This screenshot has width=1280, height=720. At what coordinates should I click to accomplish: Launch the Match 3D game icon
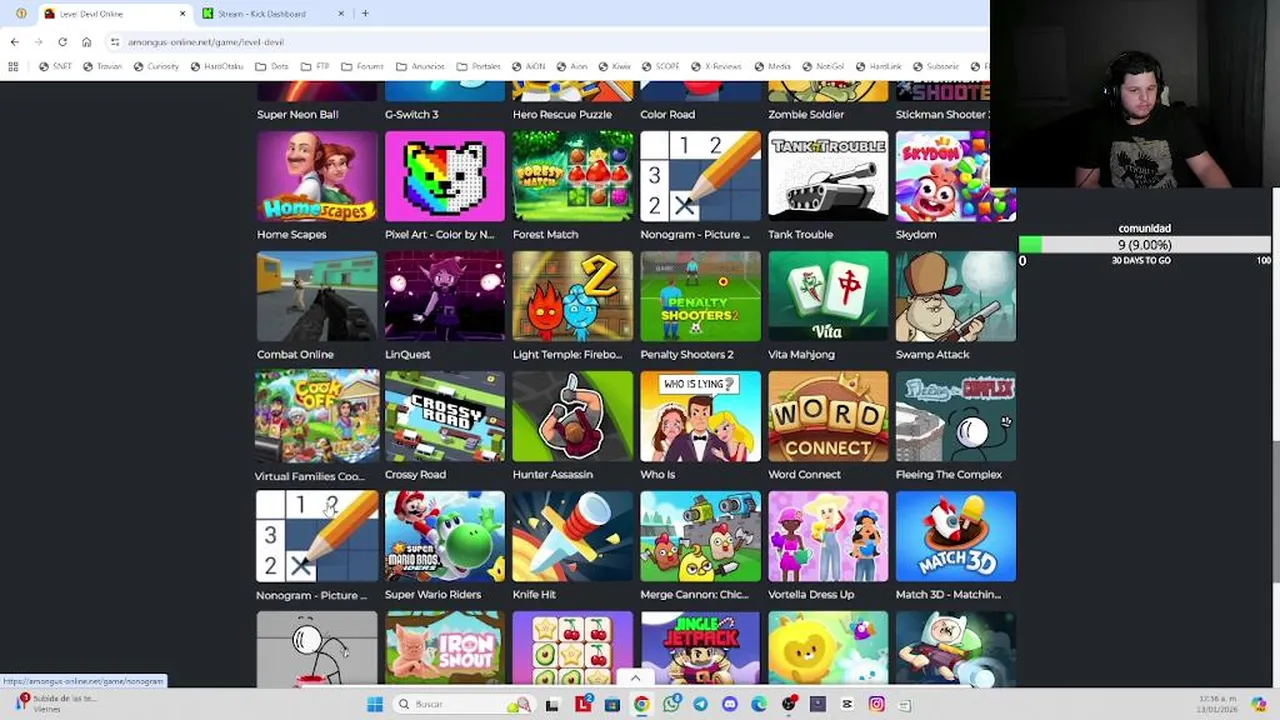pos(956,536)
